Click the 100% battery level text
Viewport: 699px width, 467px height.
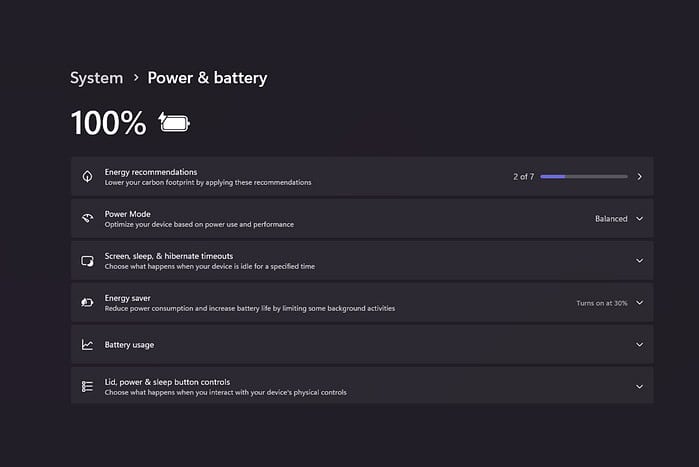(108, 123)
